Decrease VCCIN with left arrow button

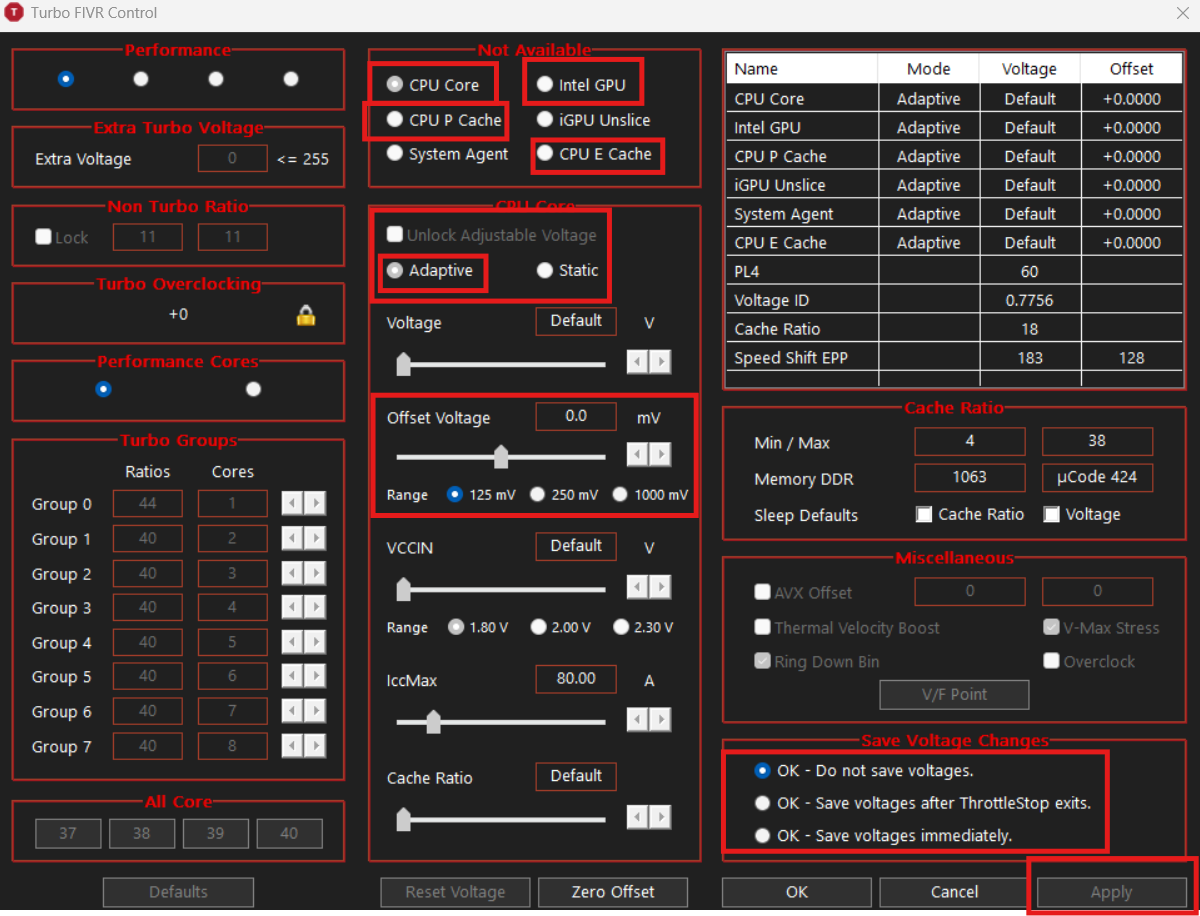tap(637, 586)
